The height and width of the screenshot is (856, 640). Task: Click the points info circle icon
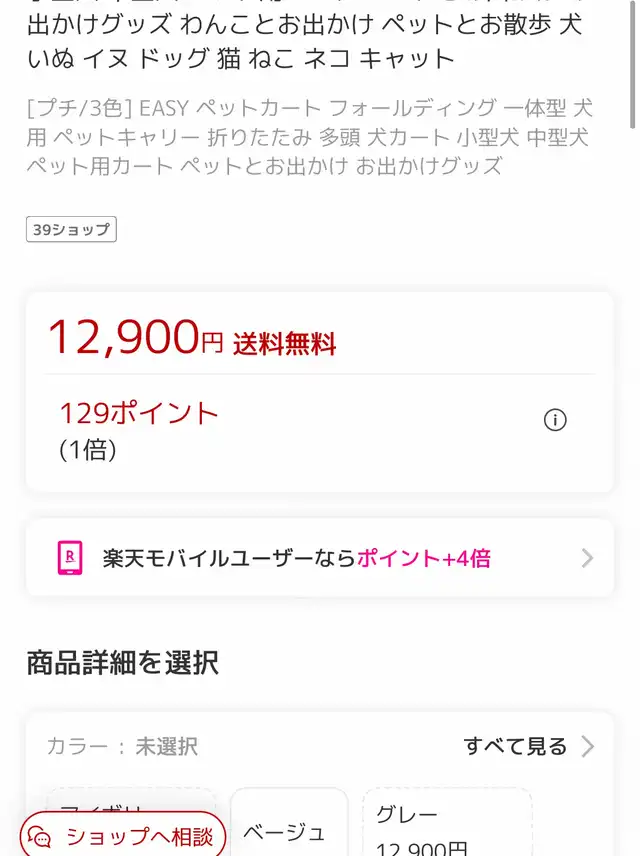pos(555,420)
